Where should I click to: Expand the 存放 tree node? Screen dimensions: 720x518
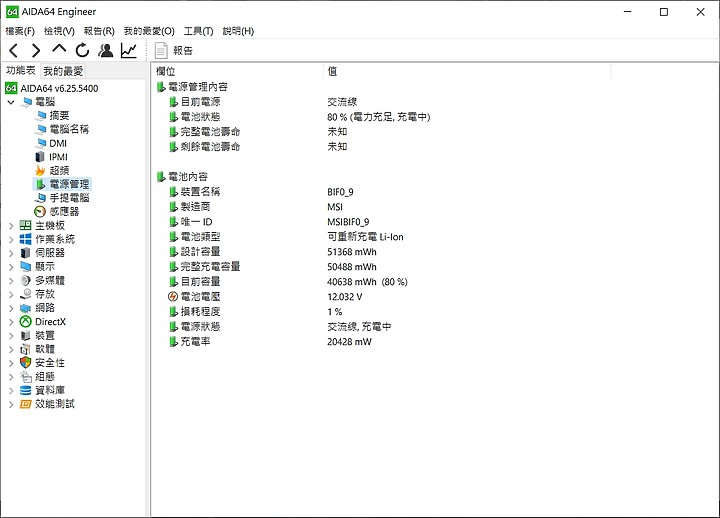(11, 294)
